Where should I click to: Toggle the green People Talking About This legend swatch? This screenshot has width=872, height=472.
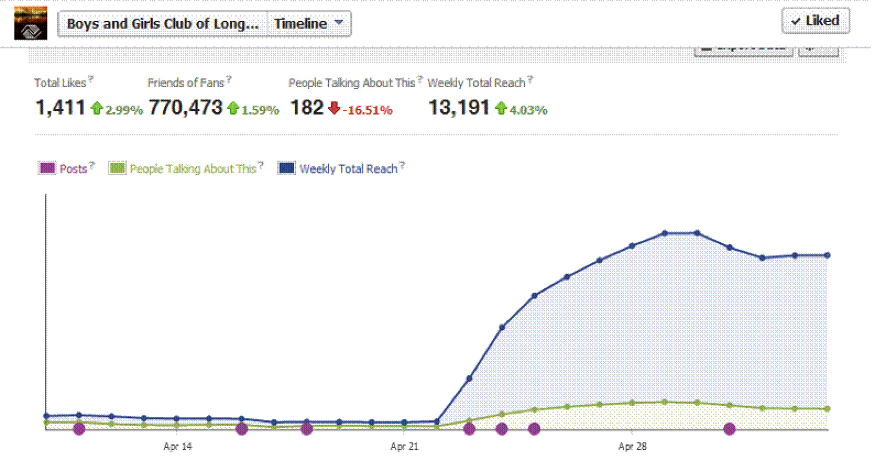(x=116, y=169)
